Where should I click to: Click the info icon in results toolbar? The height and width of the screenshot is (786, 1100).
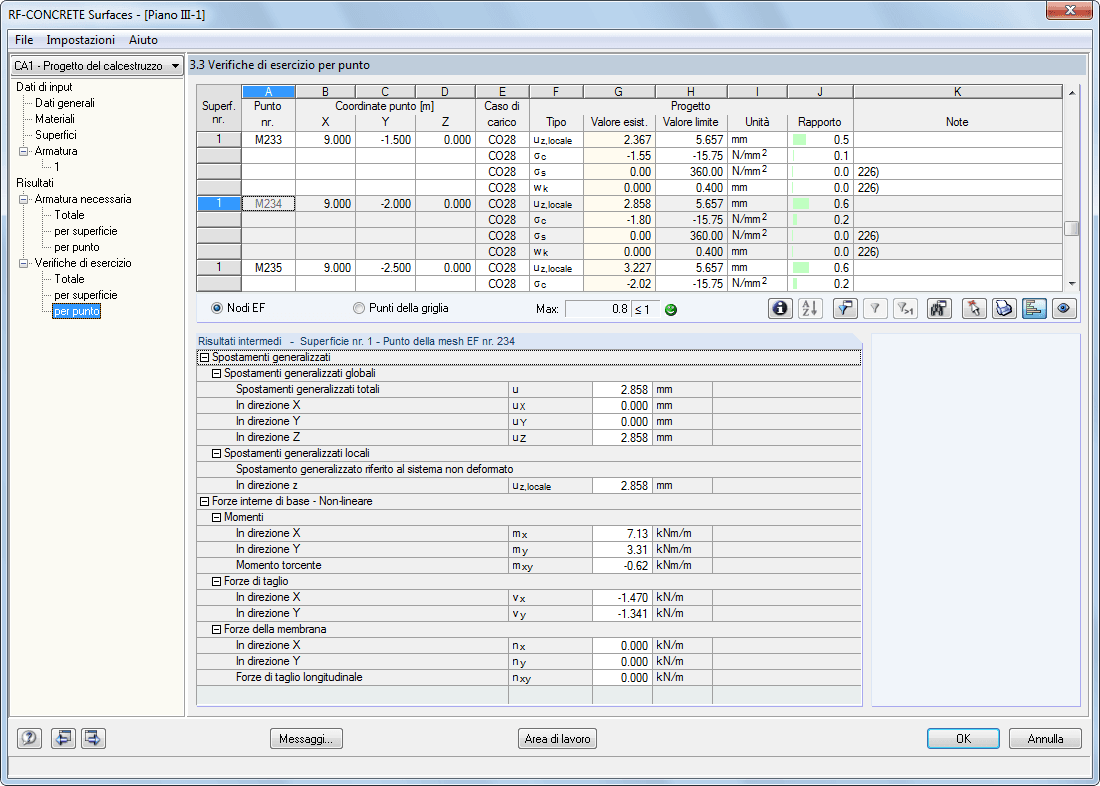(780, 308)
